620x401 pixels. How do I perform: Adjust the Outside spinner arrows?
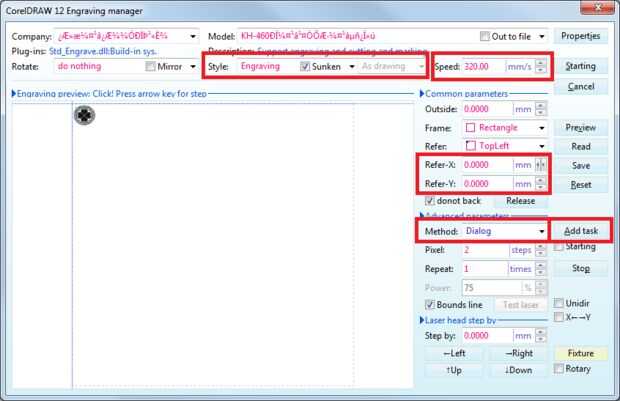coord(541,109)
